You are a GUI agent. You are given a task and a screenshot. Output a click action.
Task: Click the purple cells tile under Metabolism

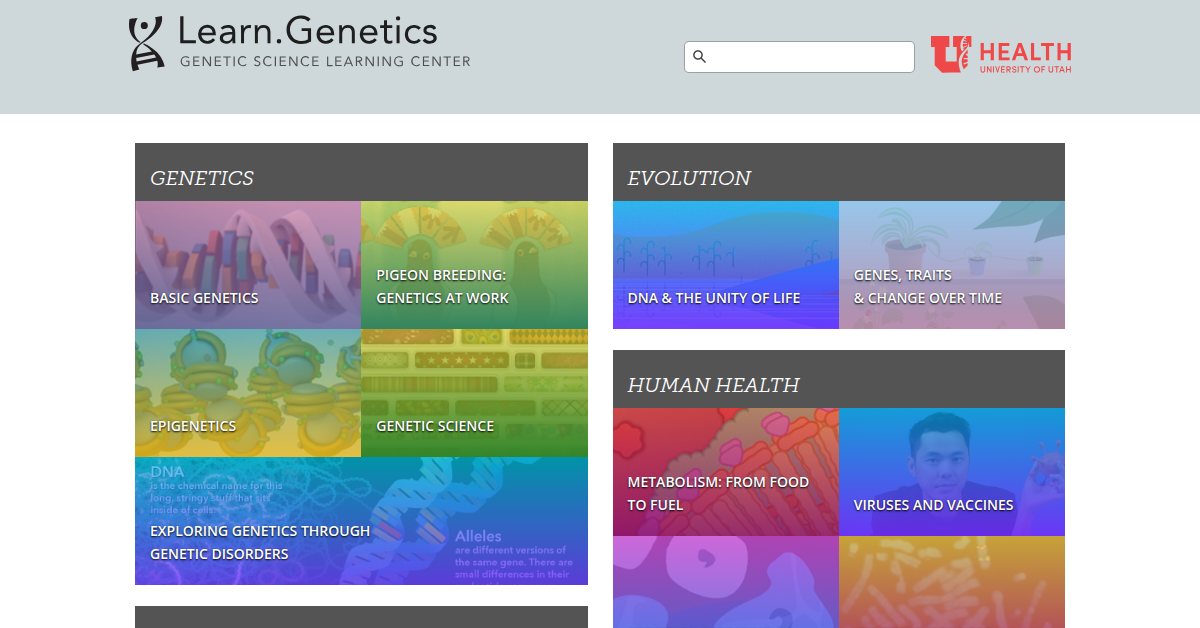coord(726,582)
